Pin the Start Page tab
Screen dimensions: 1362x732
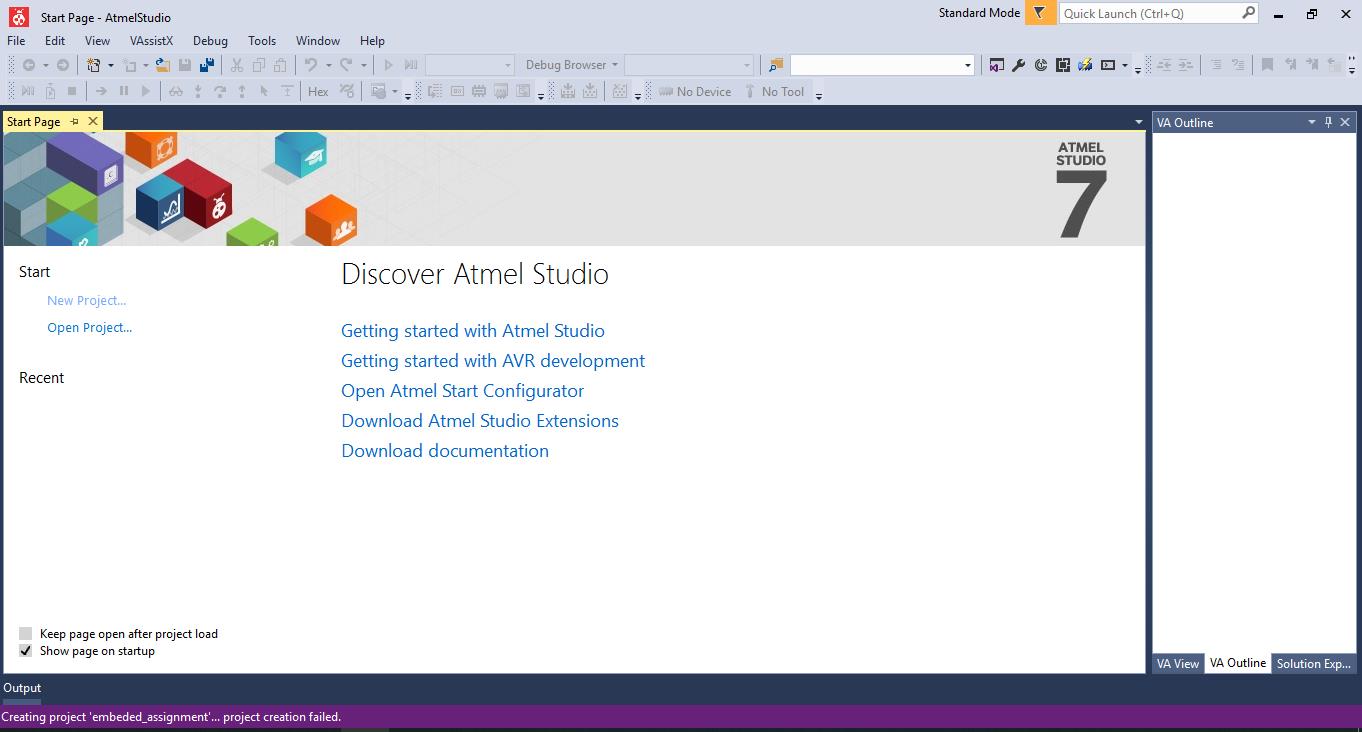coord(74,121)
